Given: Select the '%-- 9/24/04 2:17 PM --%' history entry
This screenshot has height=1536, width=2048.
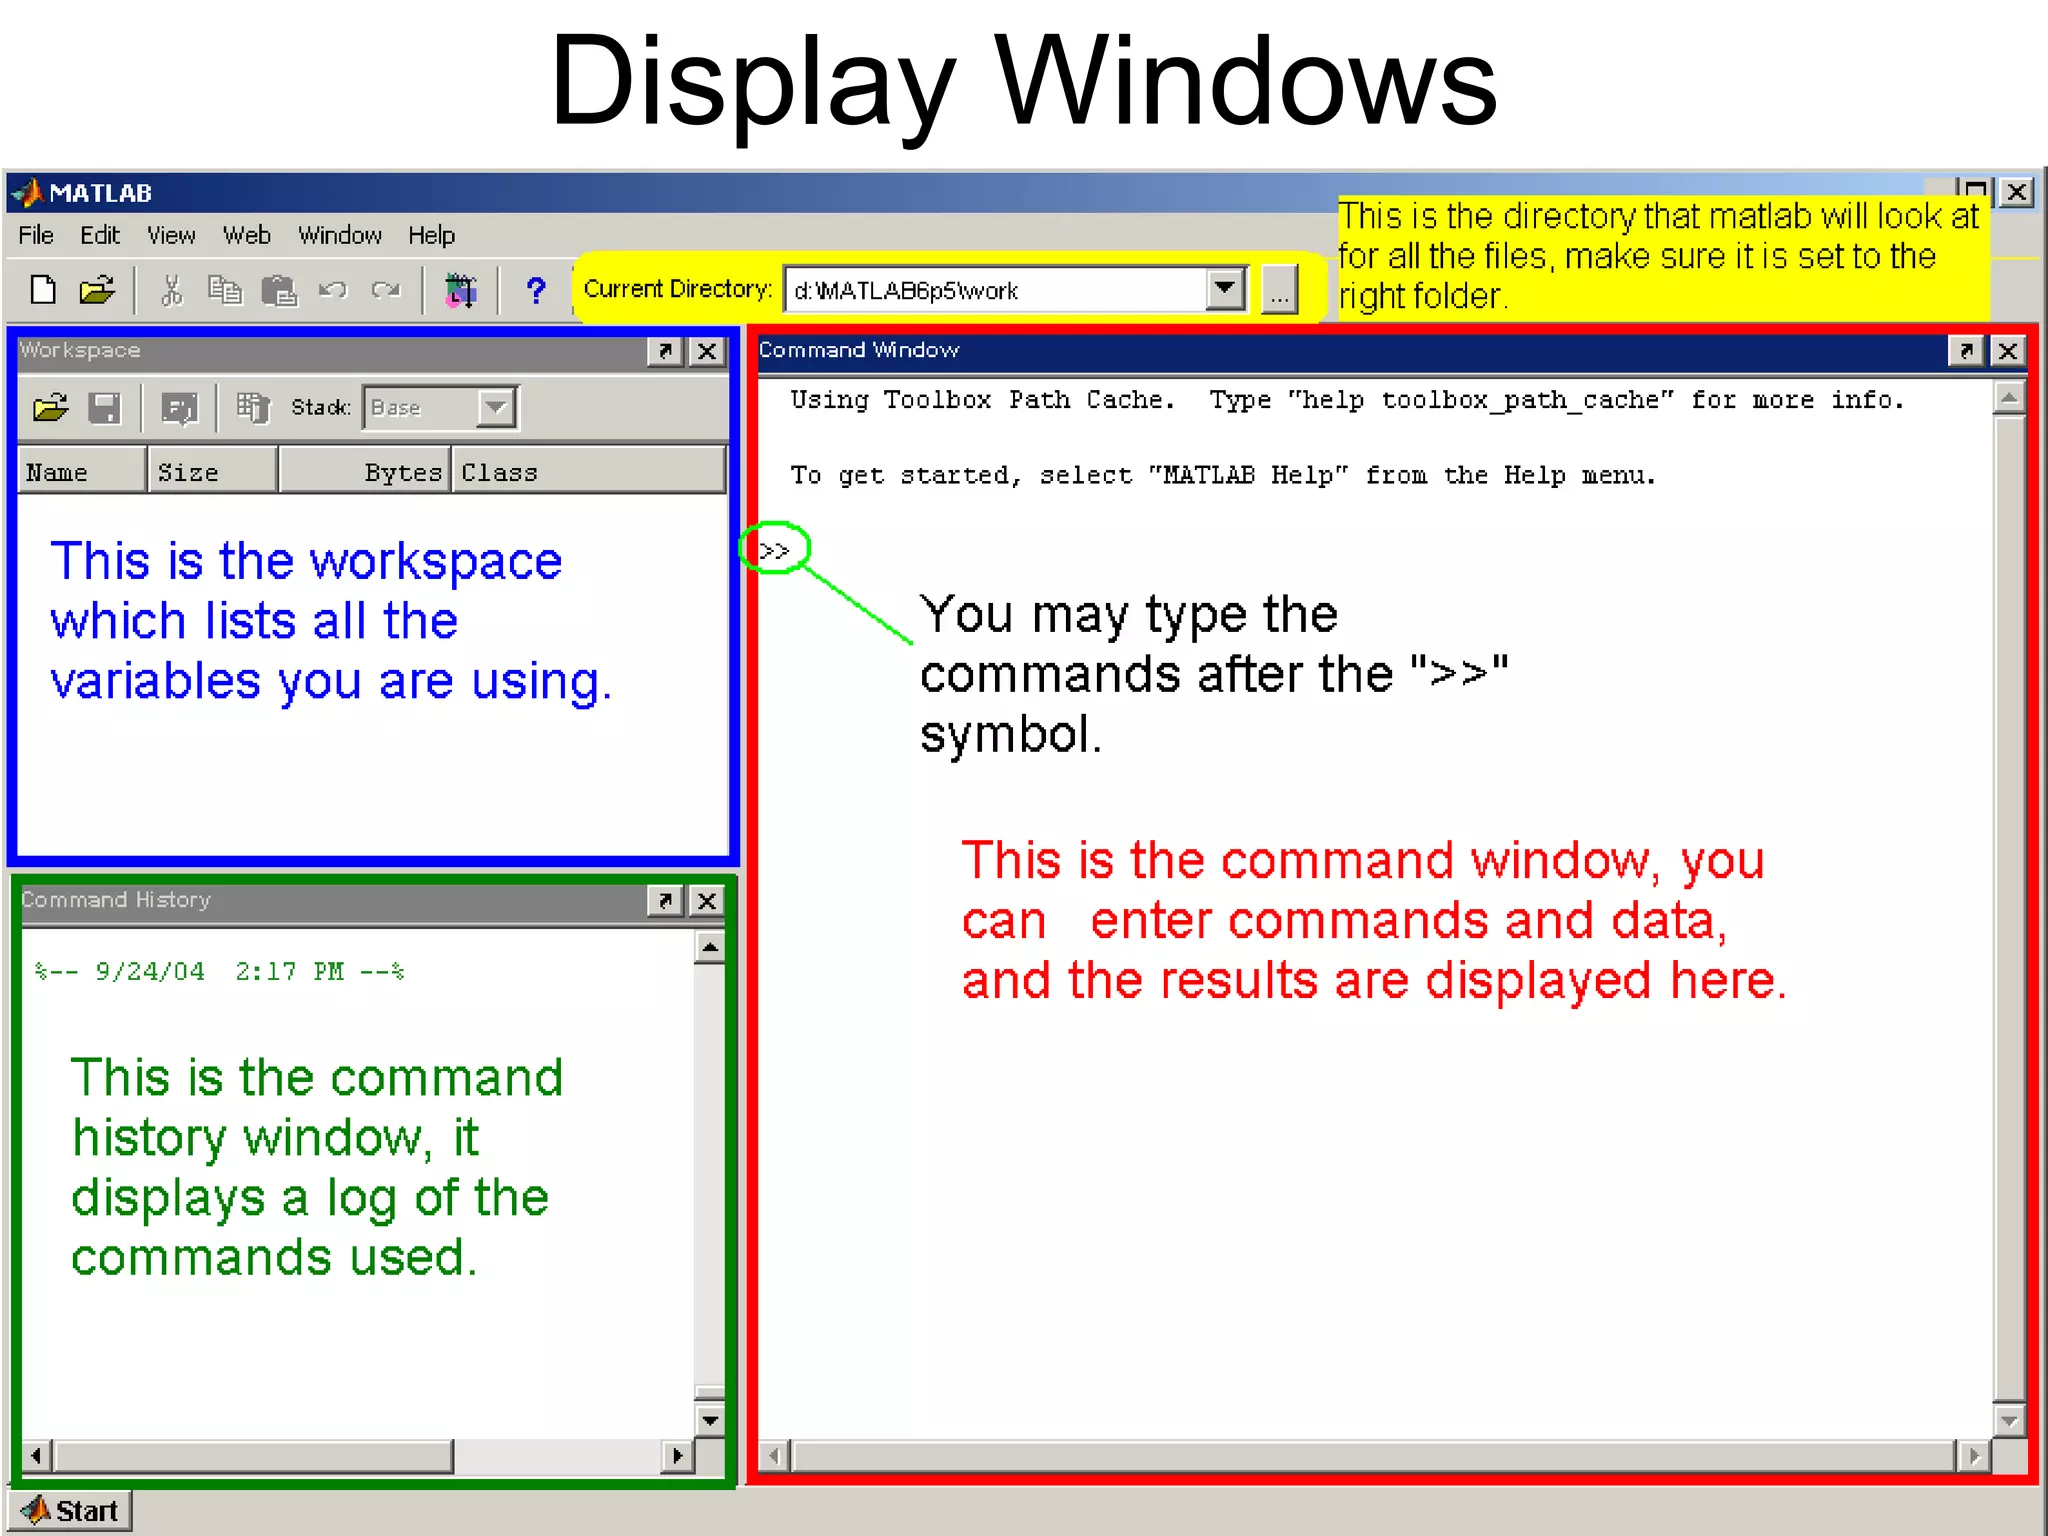Looking at the screenshot, I should [x=220, y=971].
